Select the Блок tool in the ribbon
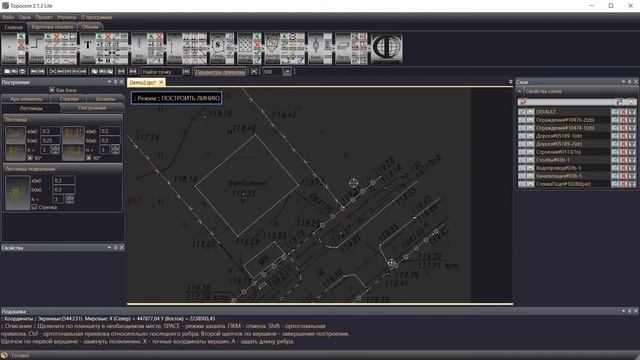 [316, 49]
